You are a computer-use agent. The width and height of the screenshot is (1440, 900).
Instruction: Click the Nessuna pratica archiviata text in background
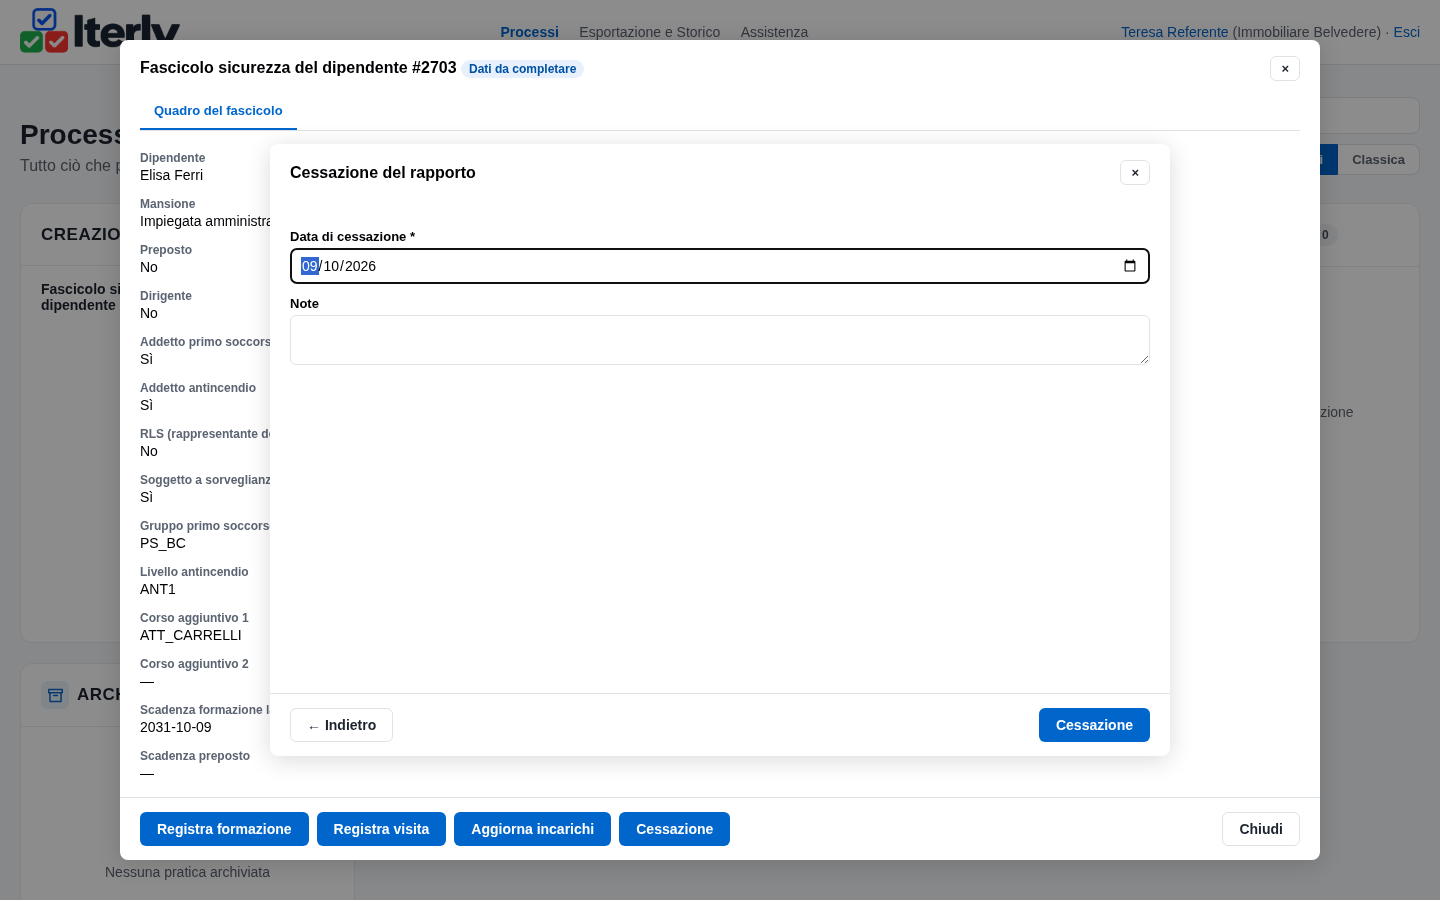[187, 872]
